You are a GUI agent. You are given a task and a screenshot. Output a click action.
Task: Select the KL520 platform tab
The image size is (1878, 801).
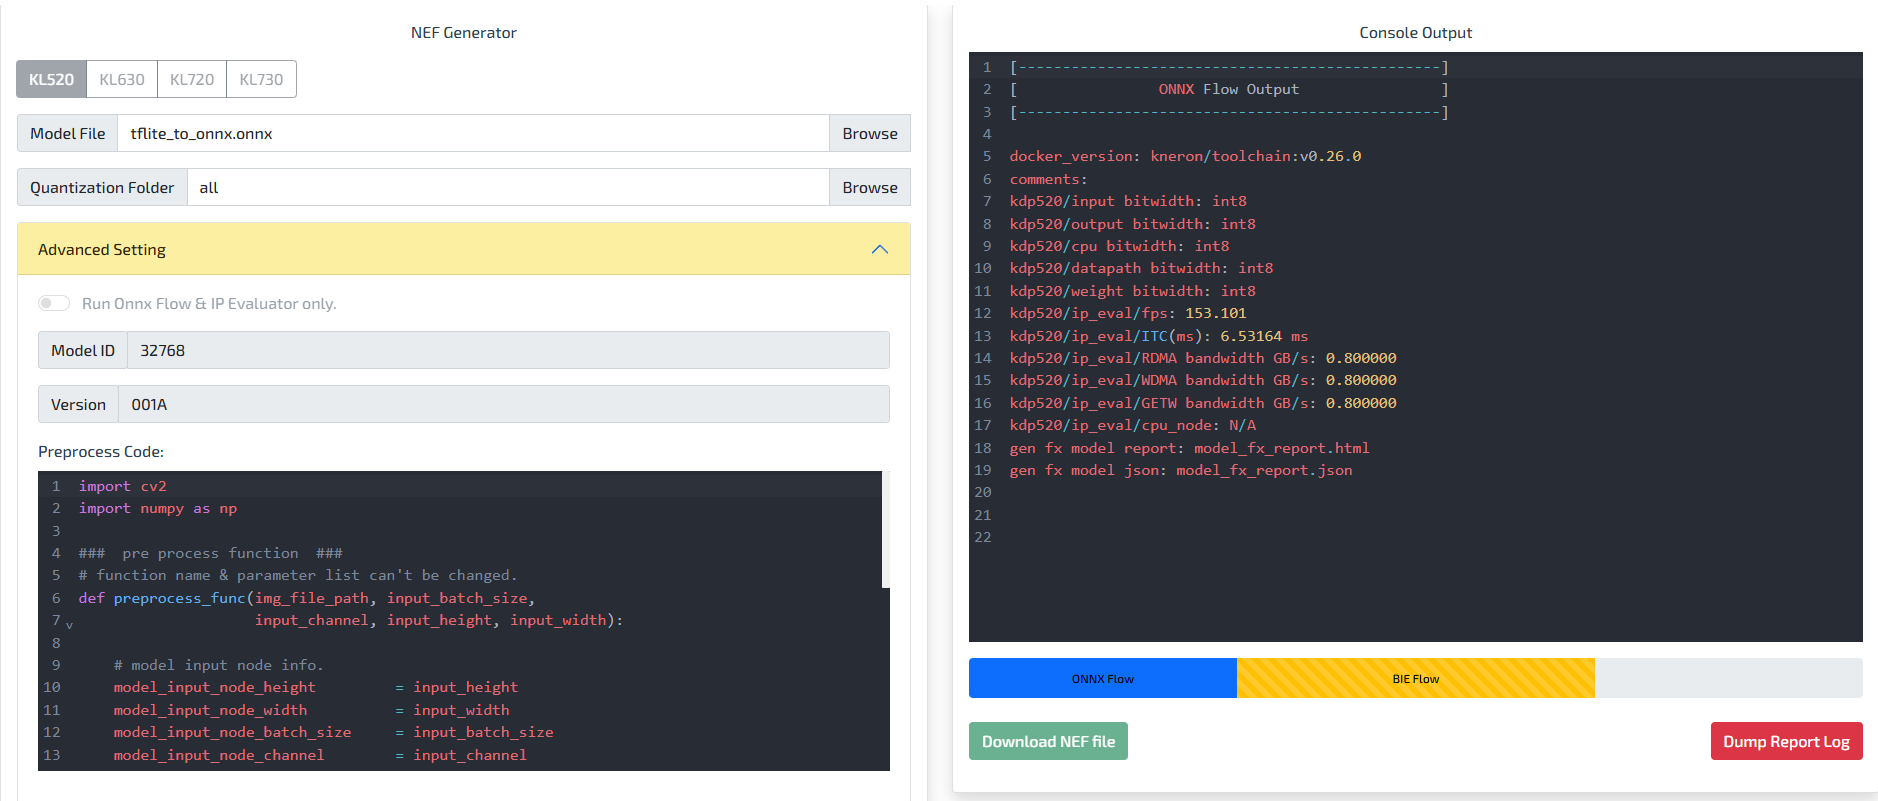(51, 79)
